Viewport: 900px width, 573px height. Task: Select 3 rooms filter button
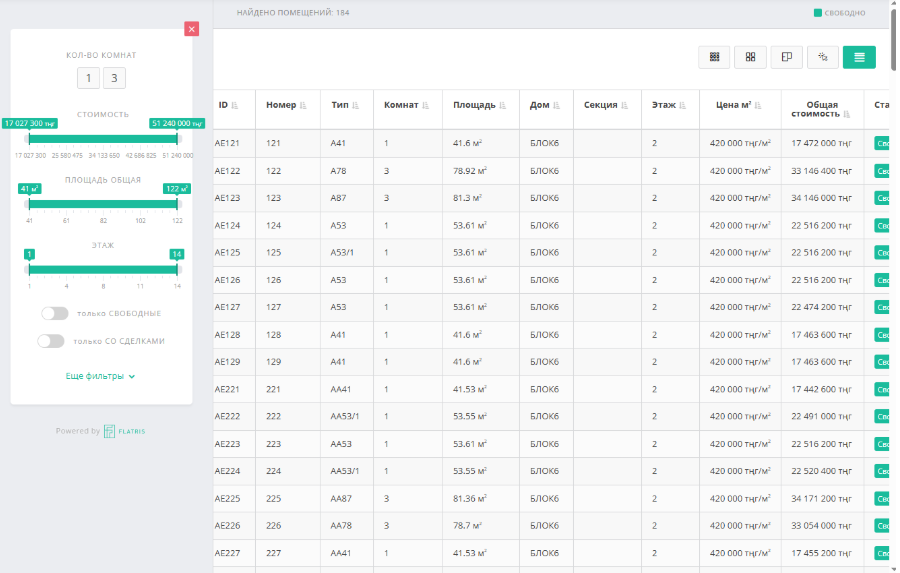tap(114, 79)
